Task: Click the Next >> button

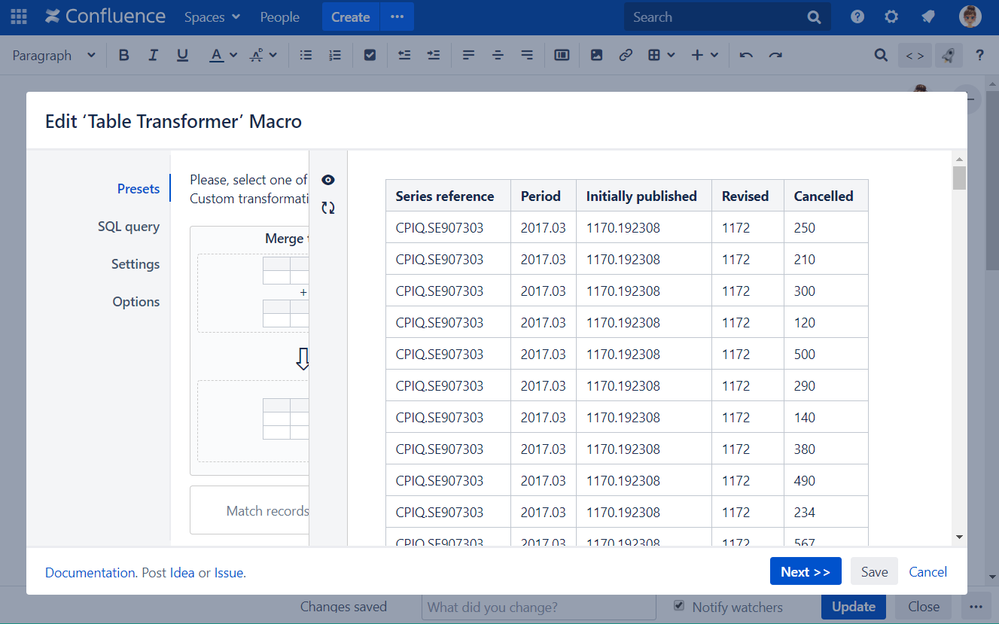Action: point(805,572)
